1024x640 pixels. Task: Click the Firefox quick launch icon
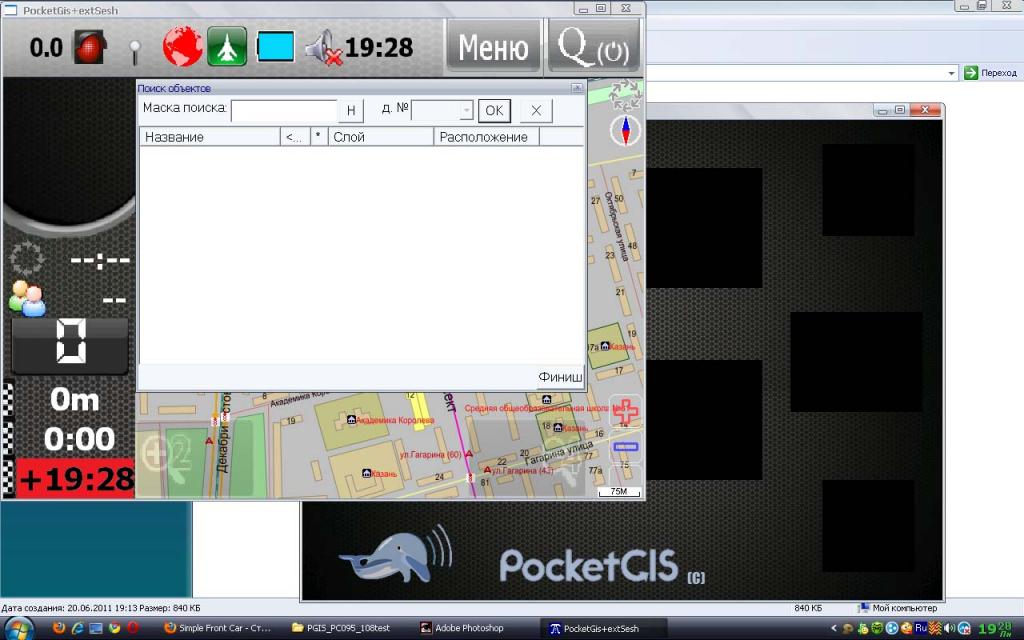point(59,628)
